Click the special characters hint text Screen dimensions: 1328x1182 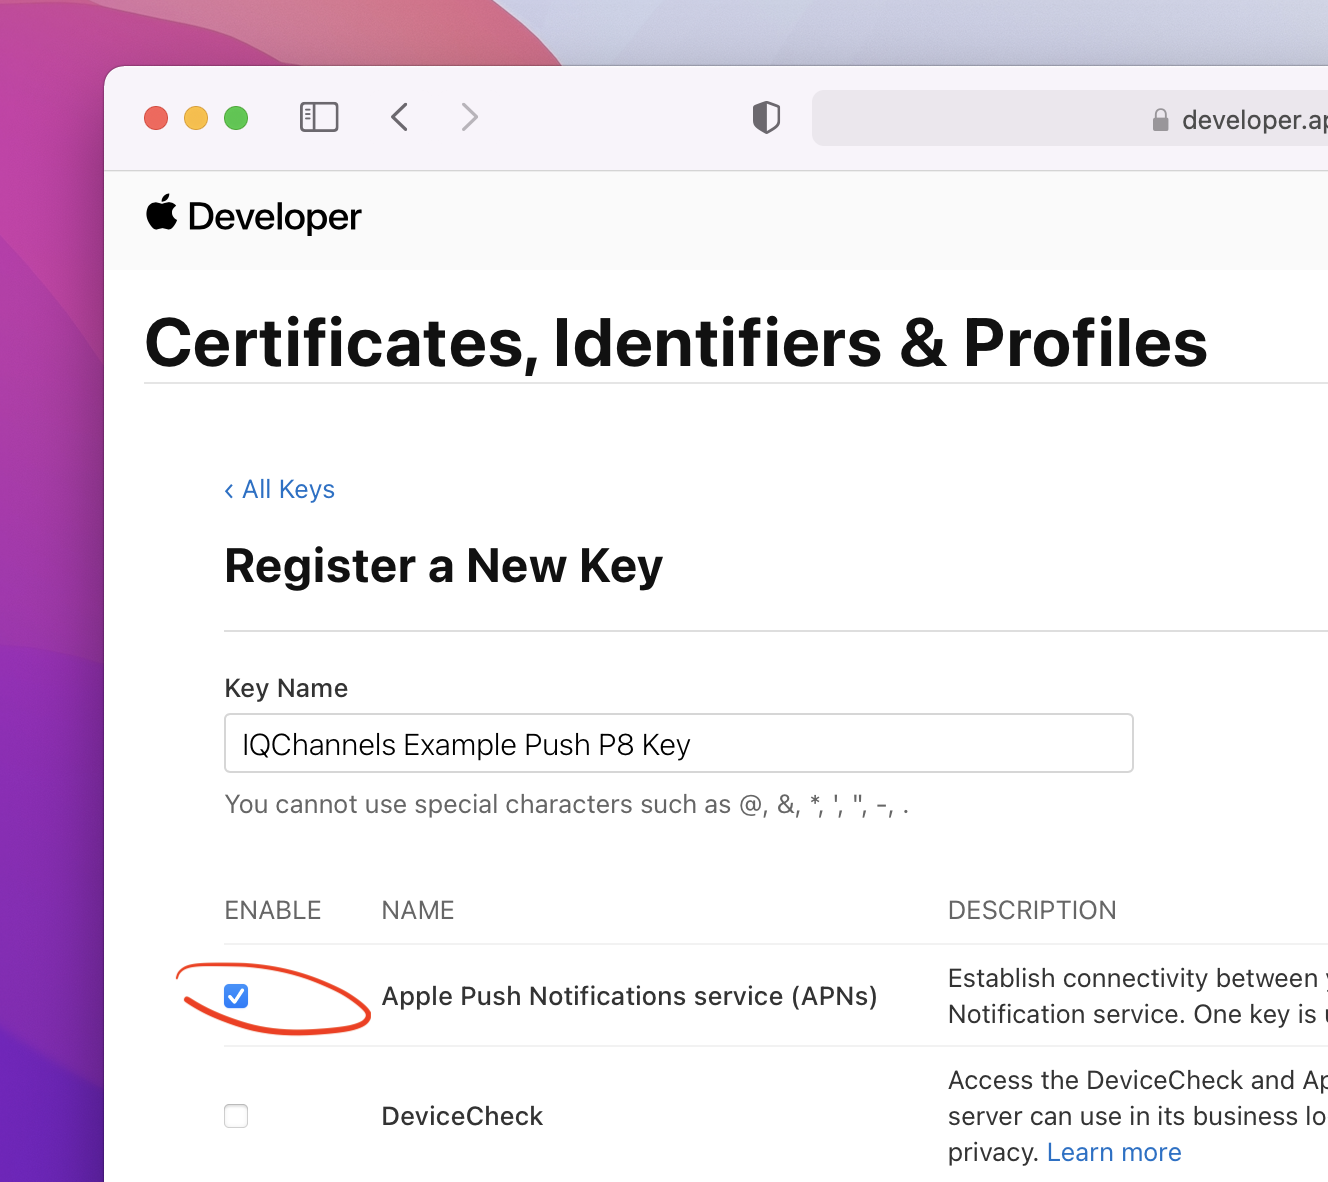(567, 804)
